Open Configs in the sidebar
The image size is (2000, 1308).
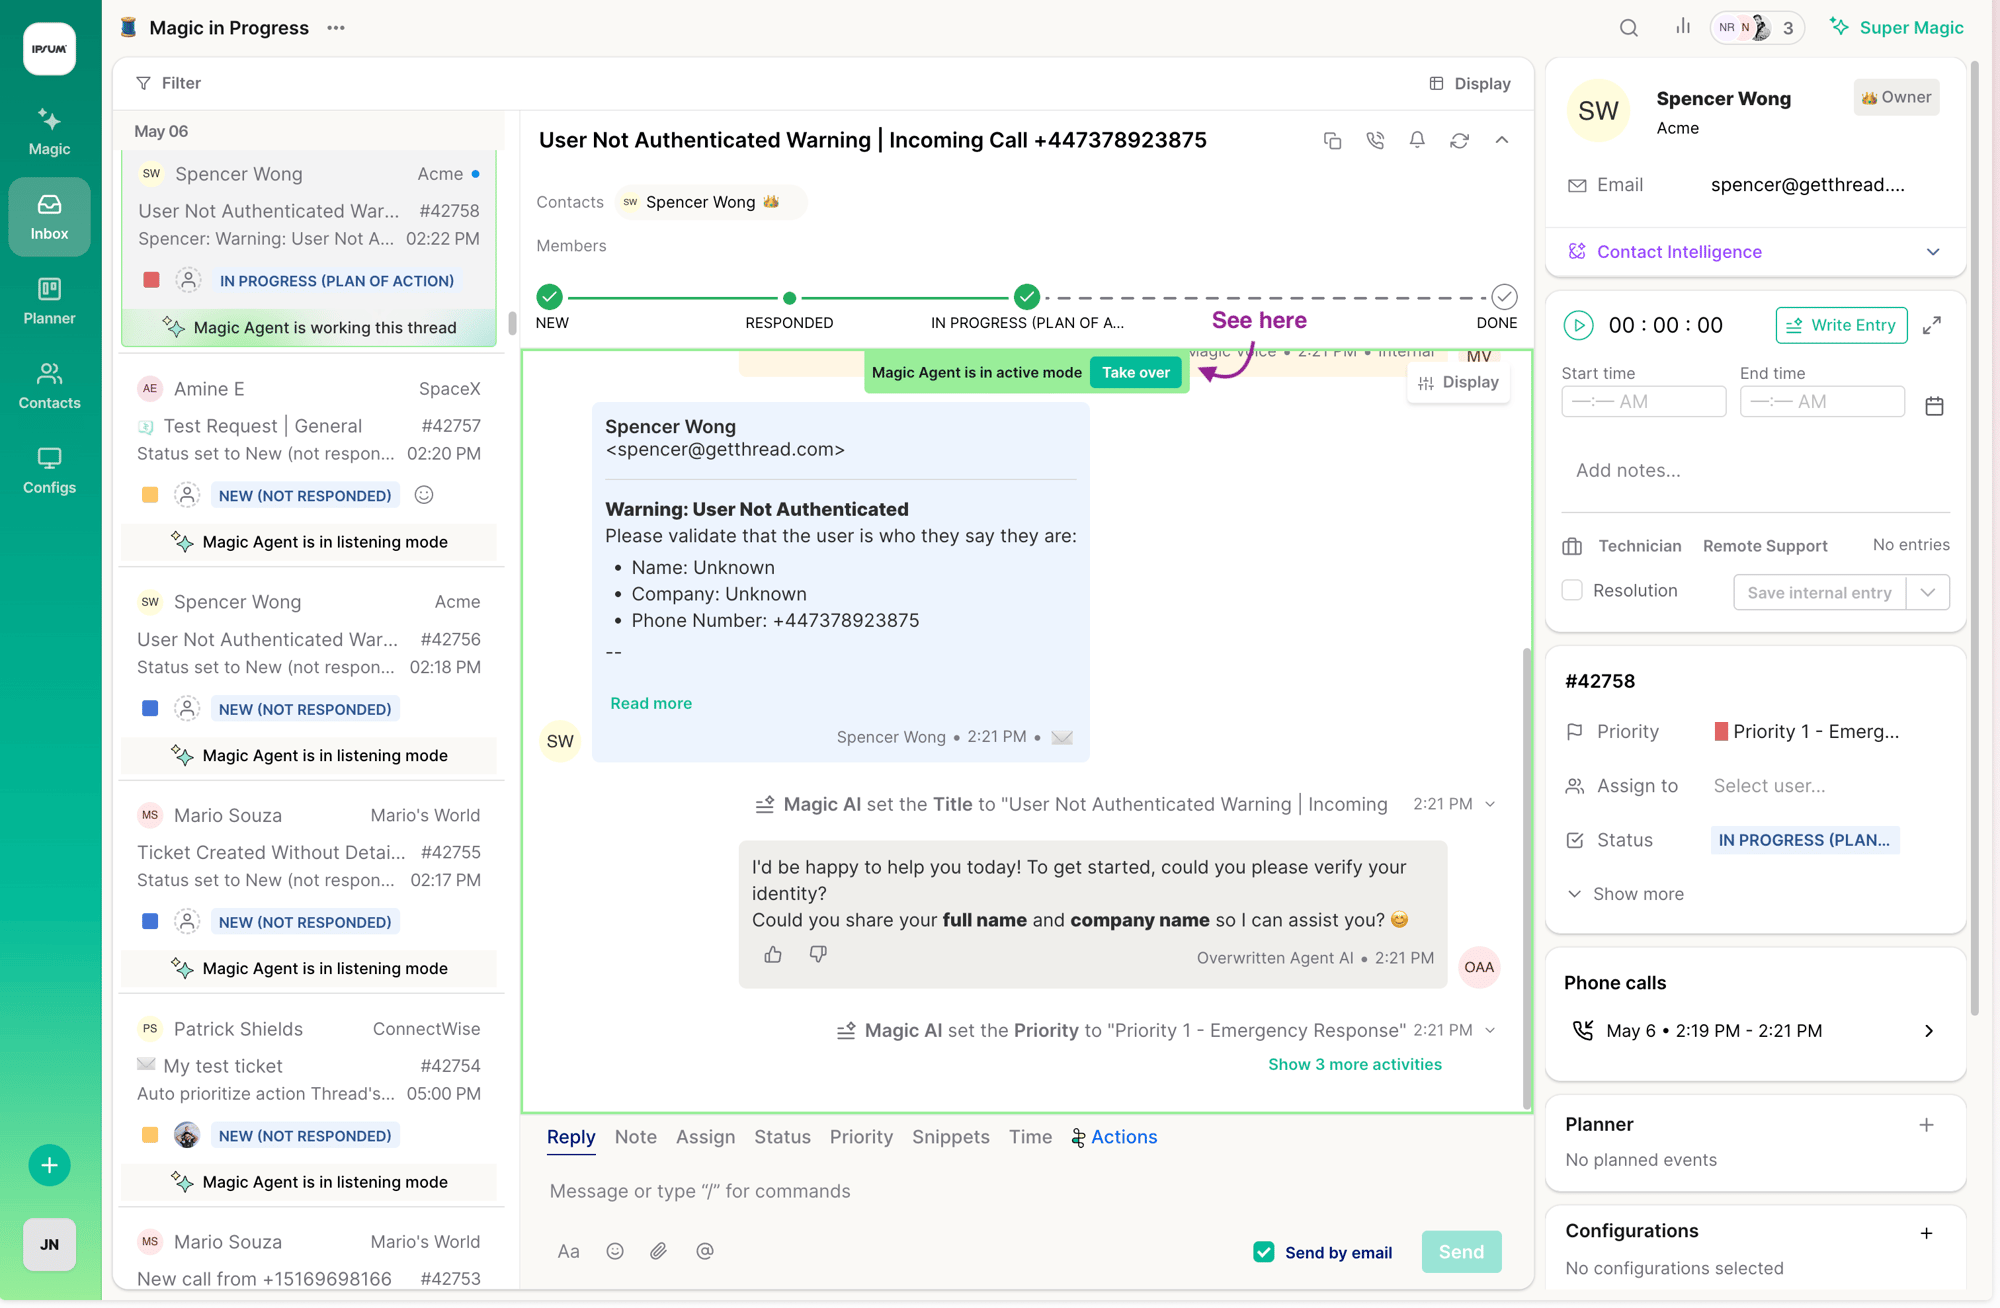click(49, 471)
